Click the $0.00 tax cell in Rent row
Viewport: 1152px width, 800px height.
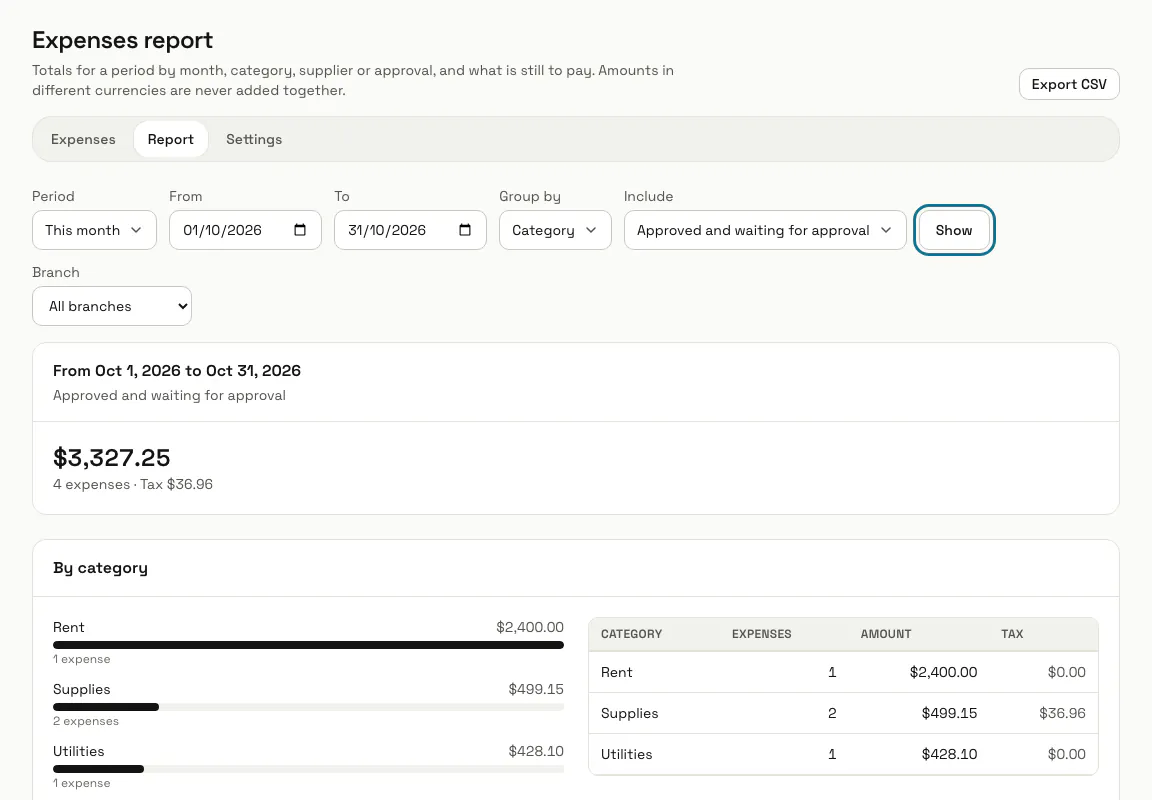[1066, 672]
